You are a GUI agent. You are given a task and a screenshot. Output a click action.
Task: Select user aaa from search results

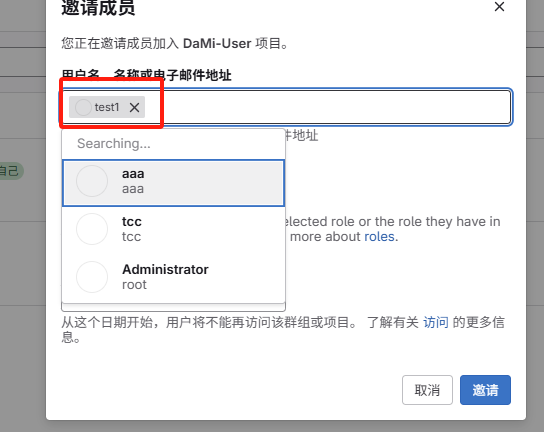pyautogui.click(x=173, y=183)
